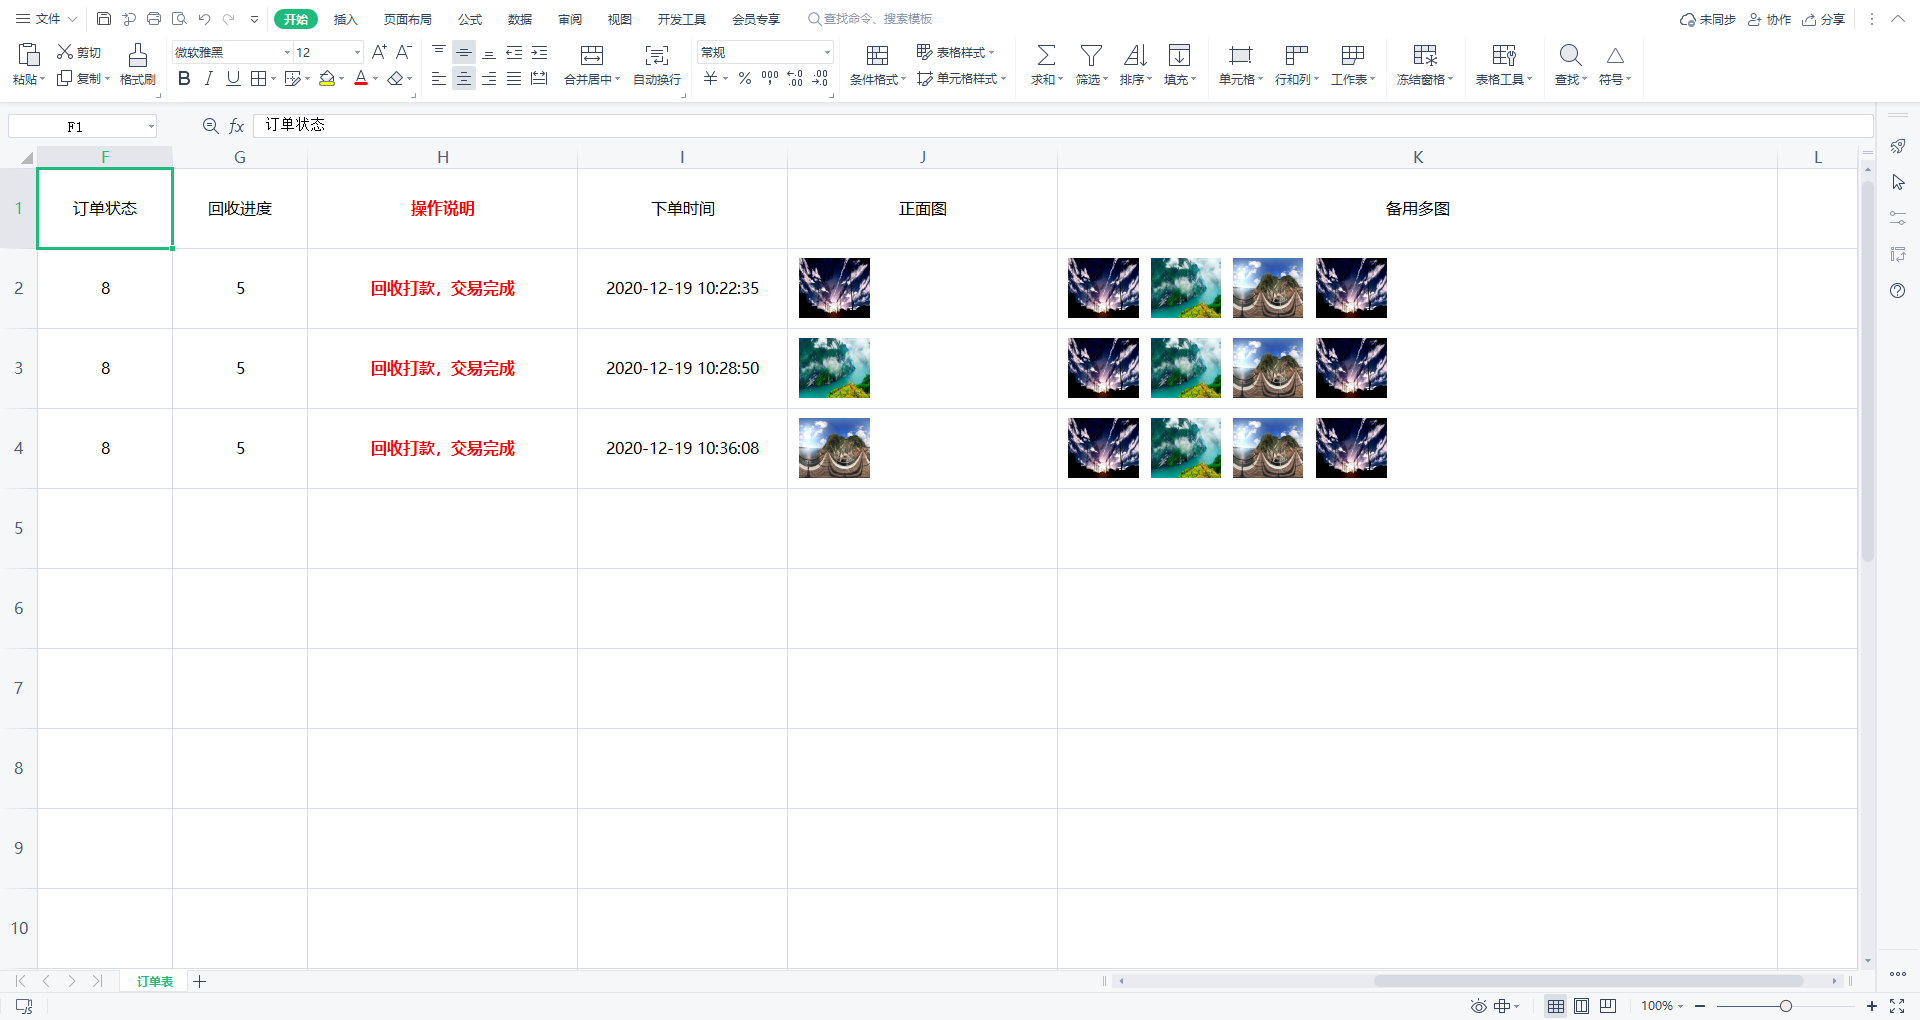Image resolution: width=1920 pixels, height=1020 pixels.
Task: Toggle bold formatting
Action: [183, 78]
